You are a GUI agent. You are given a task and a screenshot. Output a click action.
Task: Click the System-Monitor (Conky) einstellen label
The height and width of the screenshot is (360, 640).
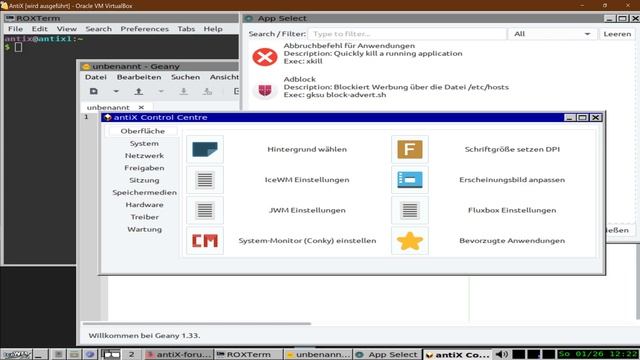(307, 241)
